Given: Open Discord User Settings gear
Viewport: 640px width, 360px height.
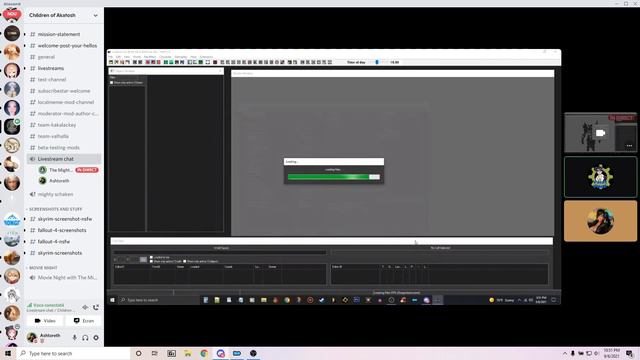Looking at the screenshot, I should (96, 338).
